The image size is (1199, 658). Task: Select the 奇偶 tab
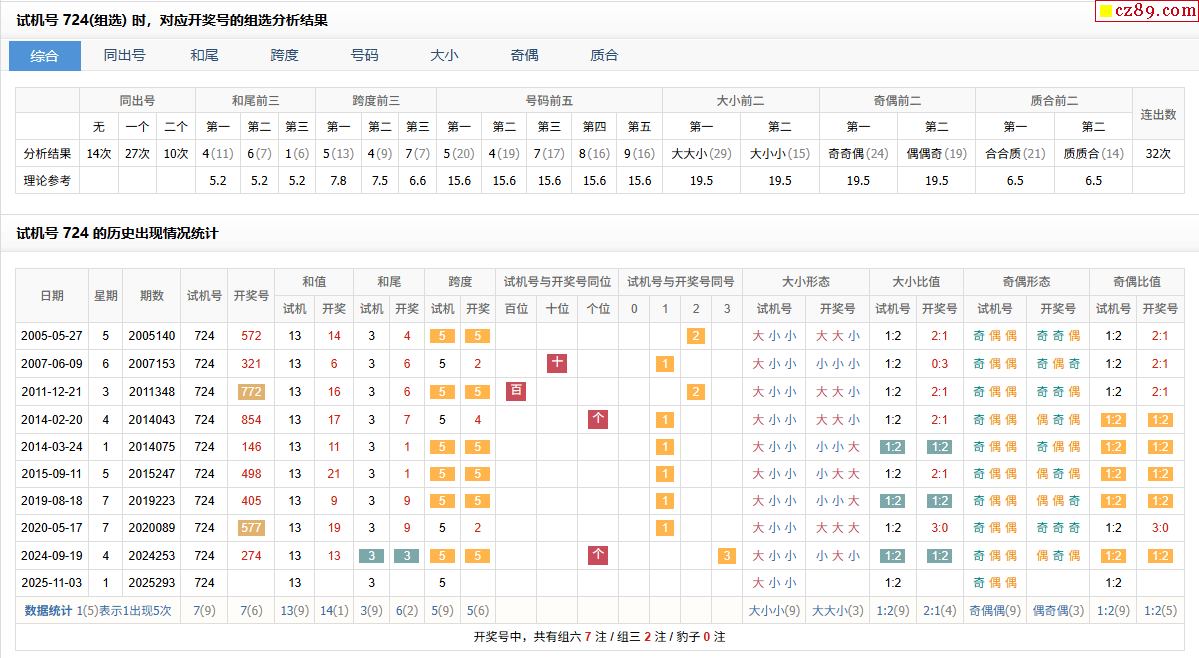tap(524, 56)
